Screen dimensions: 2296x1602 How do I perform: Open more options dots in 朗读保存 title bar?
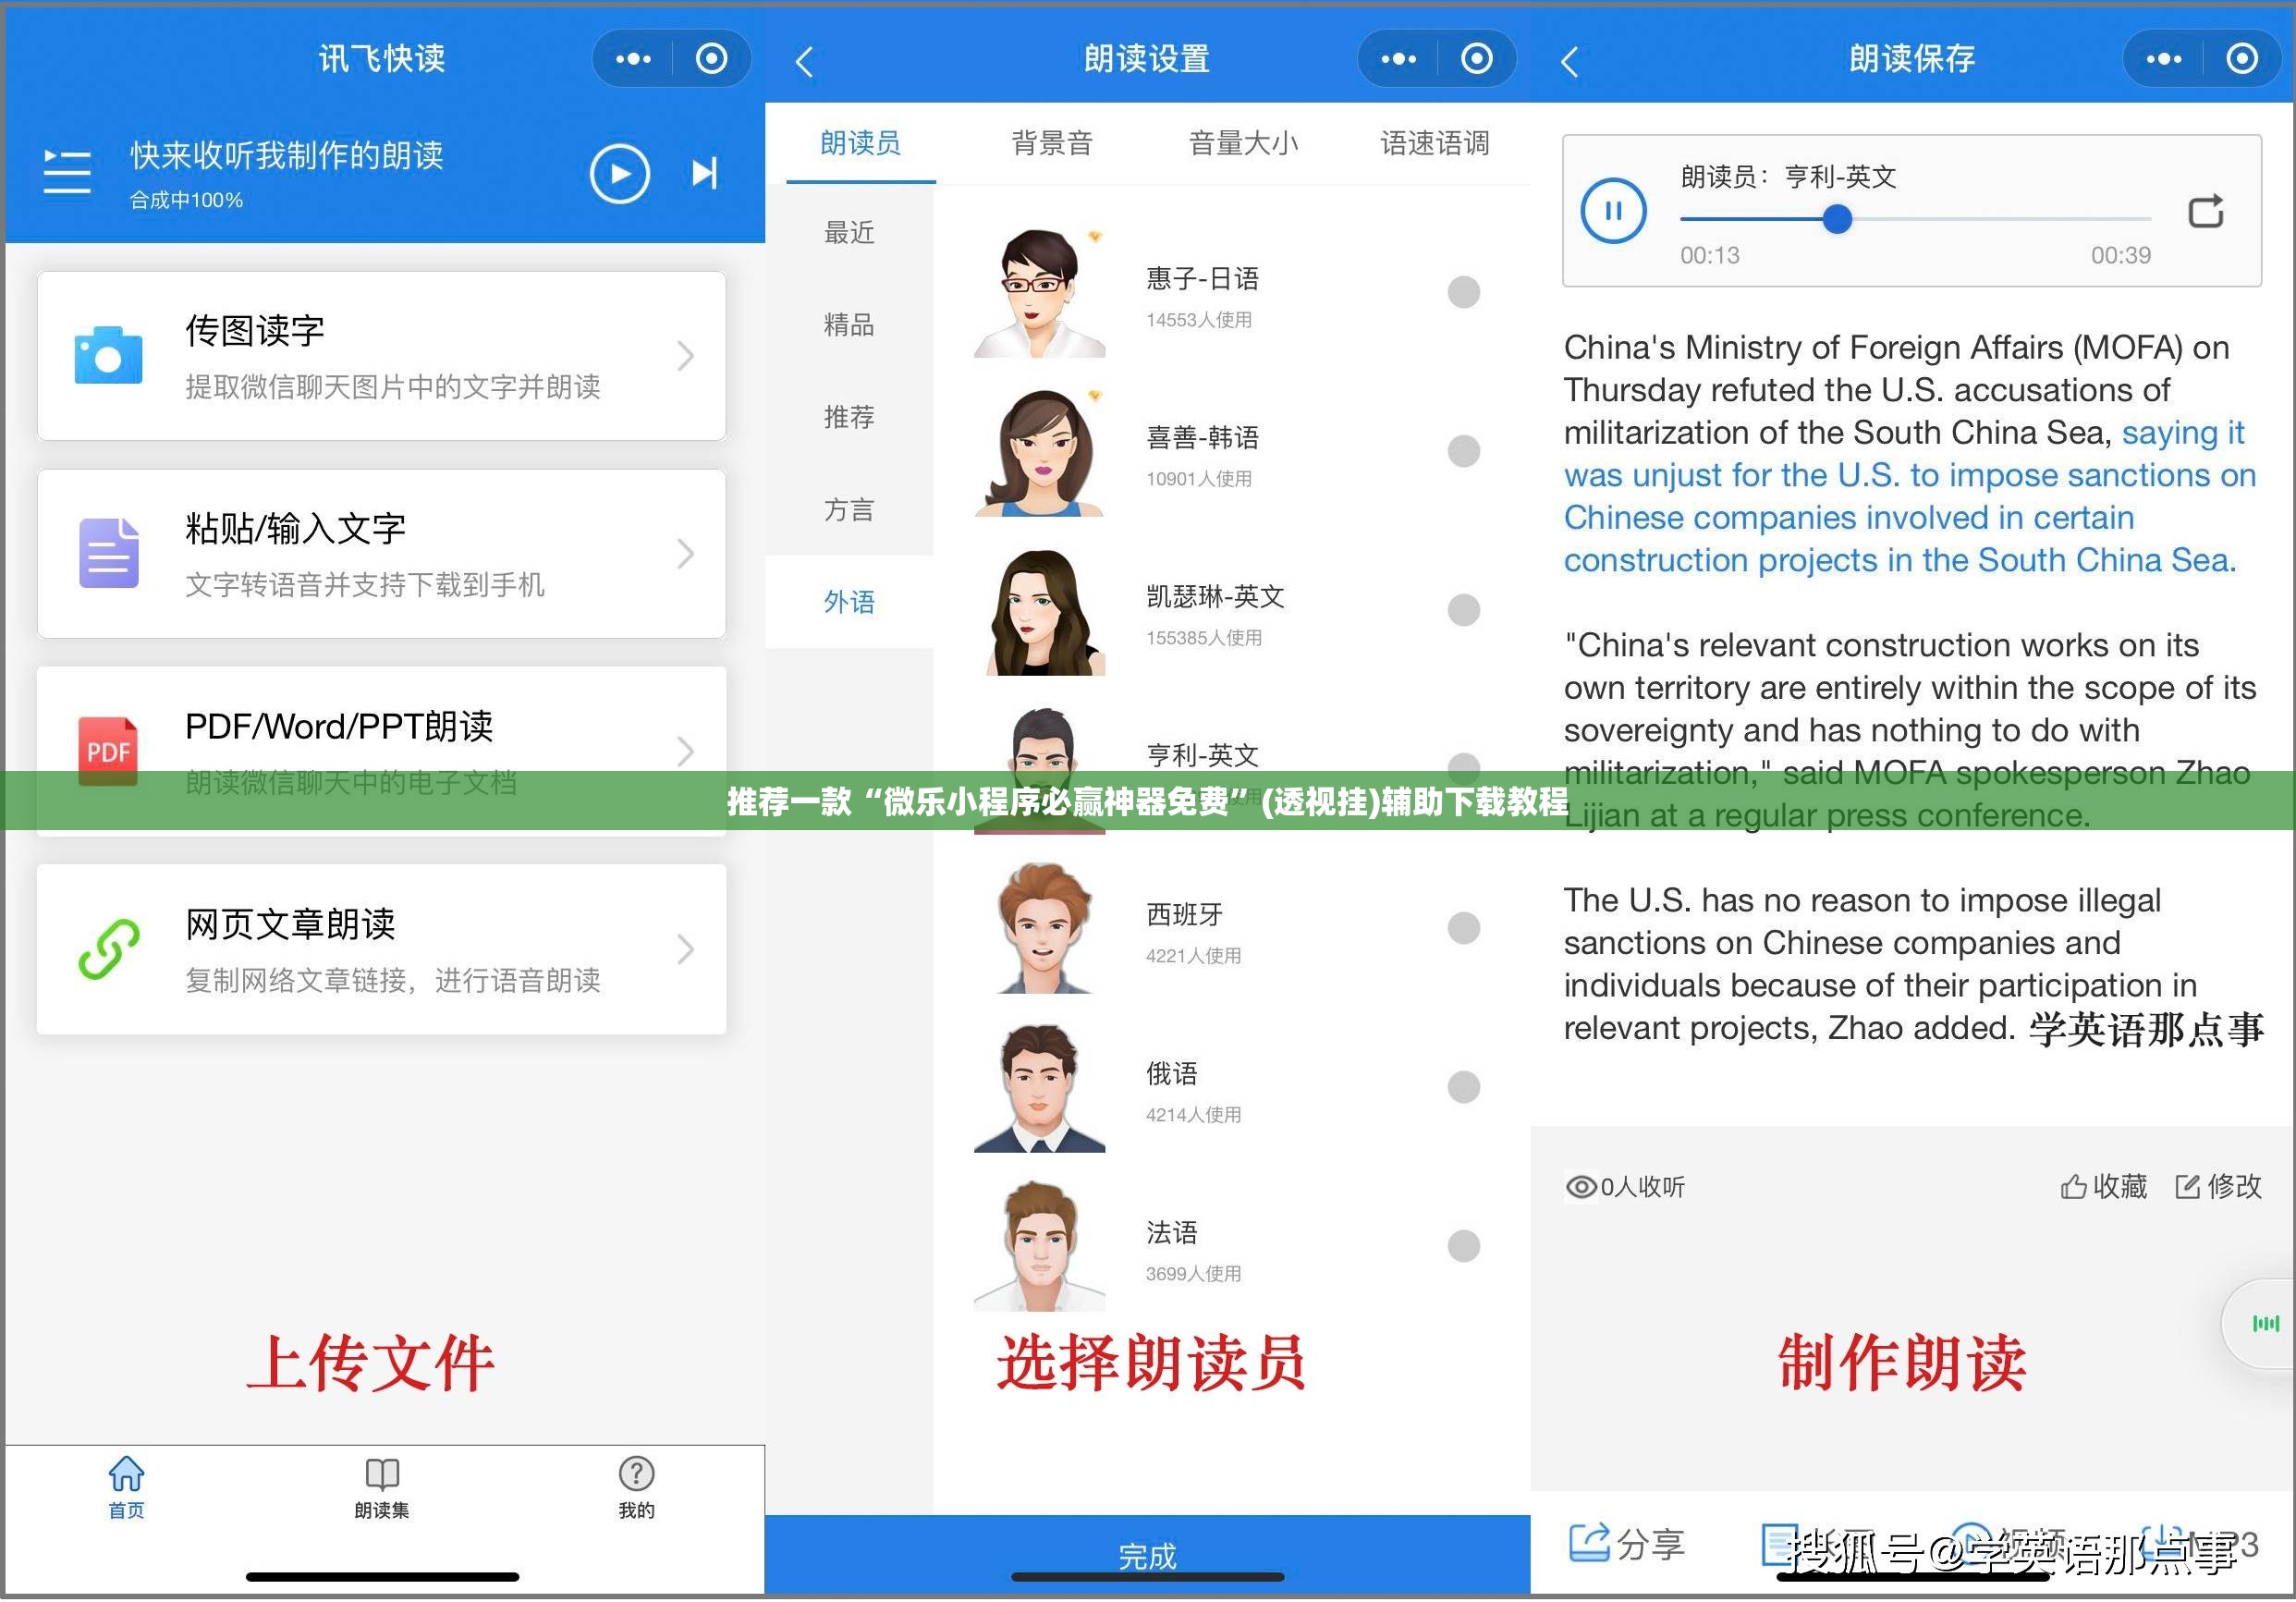[x=2163, y=59]
